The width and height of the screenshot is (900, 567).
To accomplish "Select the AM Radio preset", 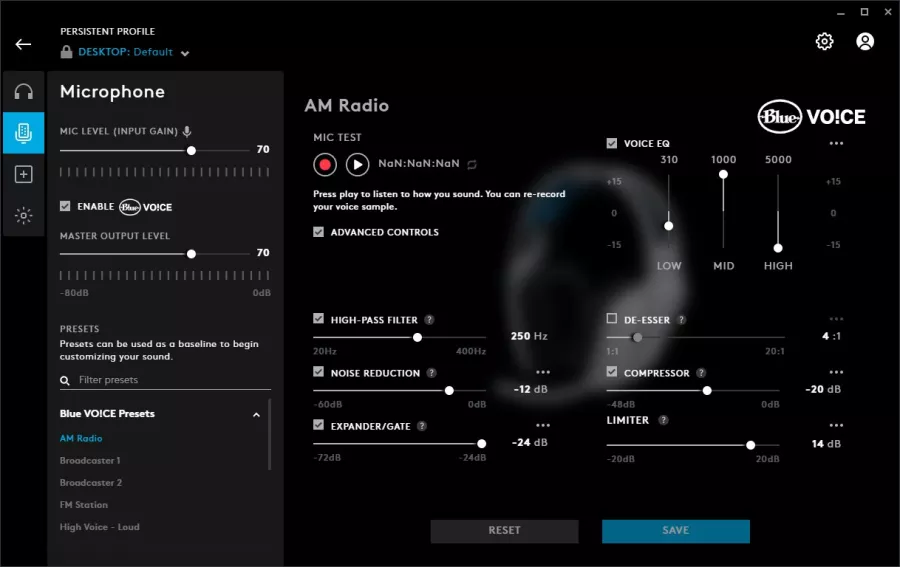I will pos(81,438).
